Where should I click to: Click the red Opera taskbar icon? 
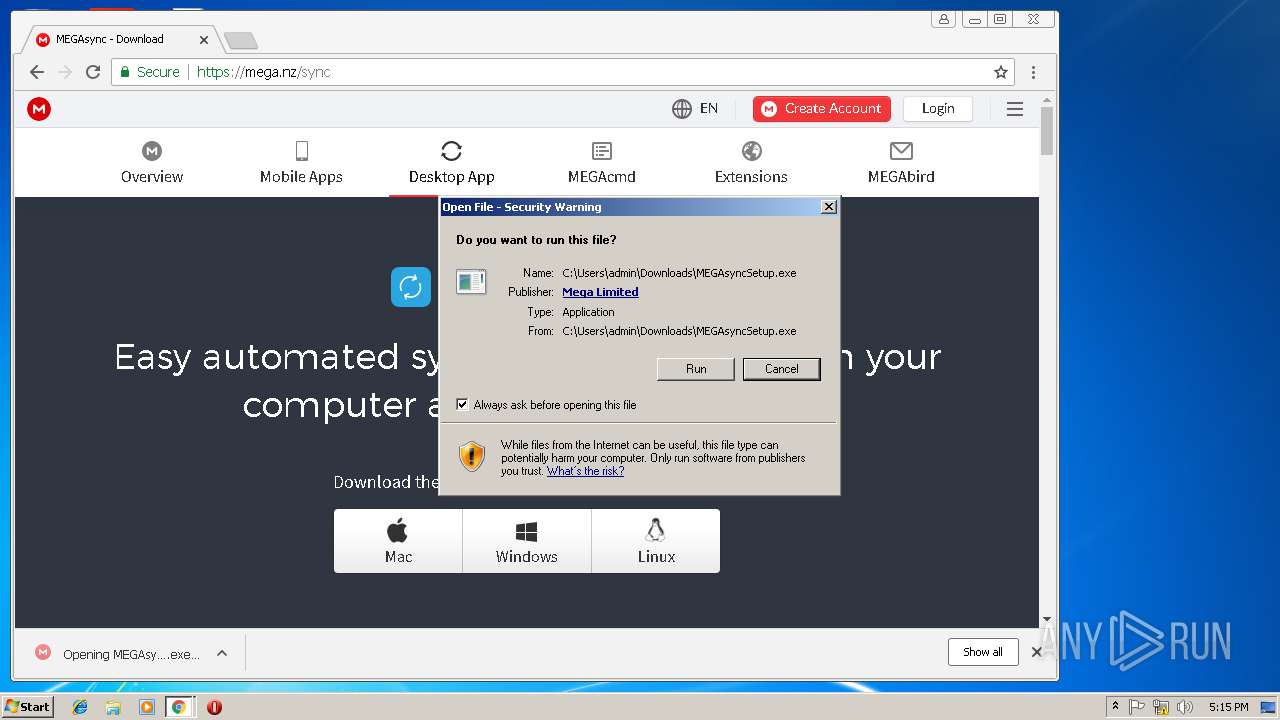coord(214,707)
